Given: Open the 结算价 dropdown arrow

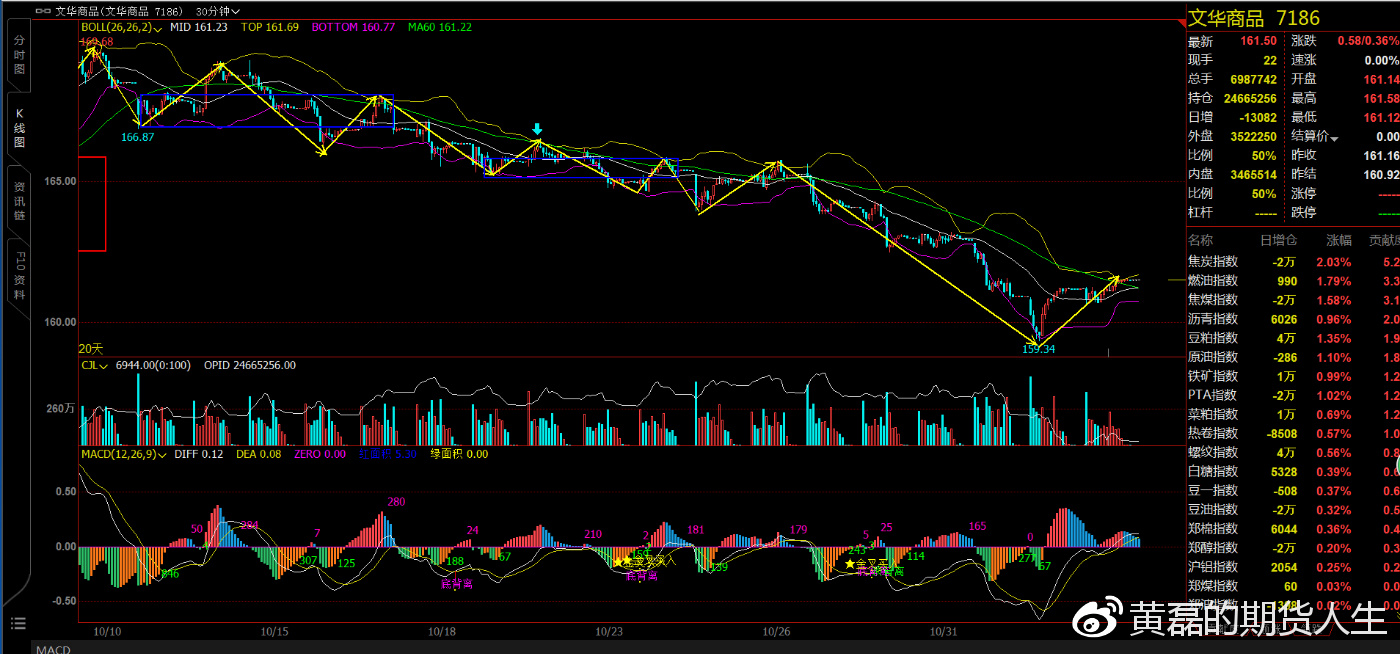Looking at the screenshot, I should (x=1333, y=137).
